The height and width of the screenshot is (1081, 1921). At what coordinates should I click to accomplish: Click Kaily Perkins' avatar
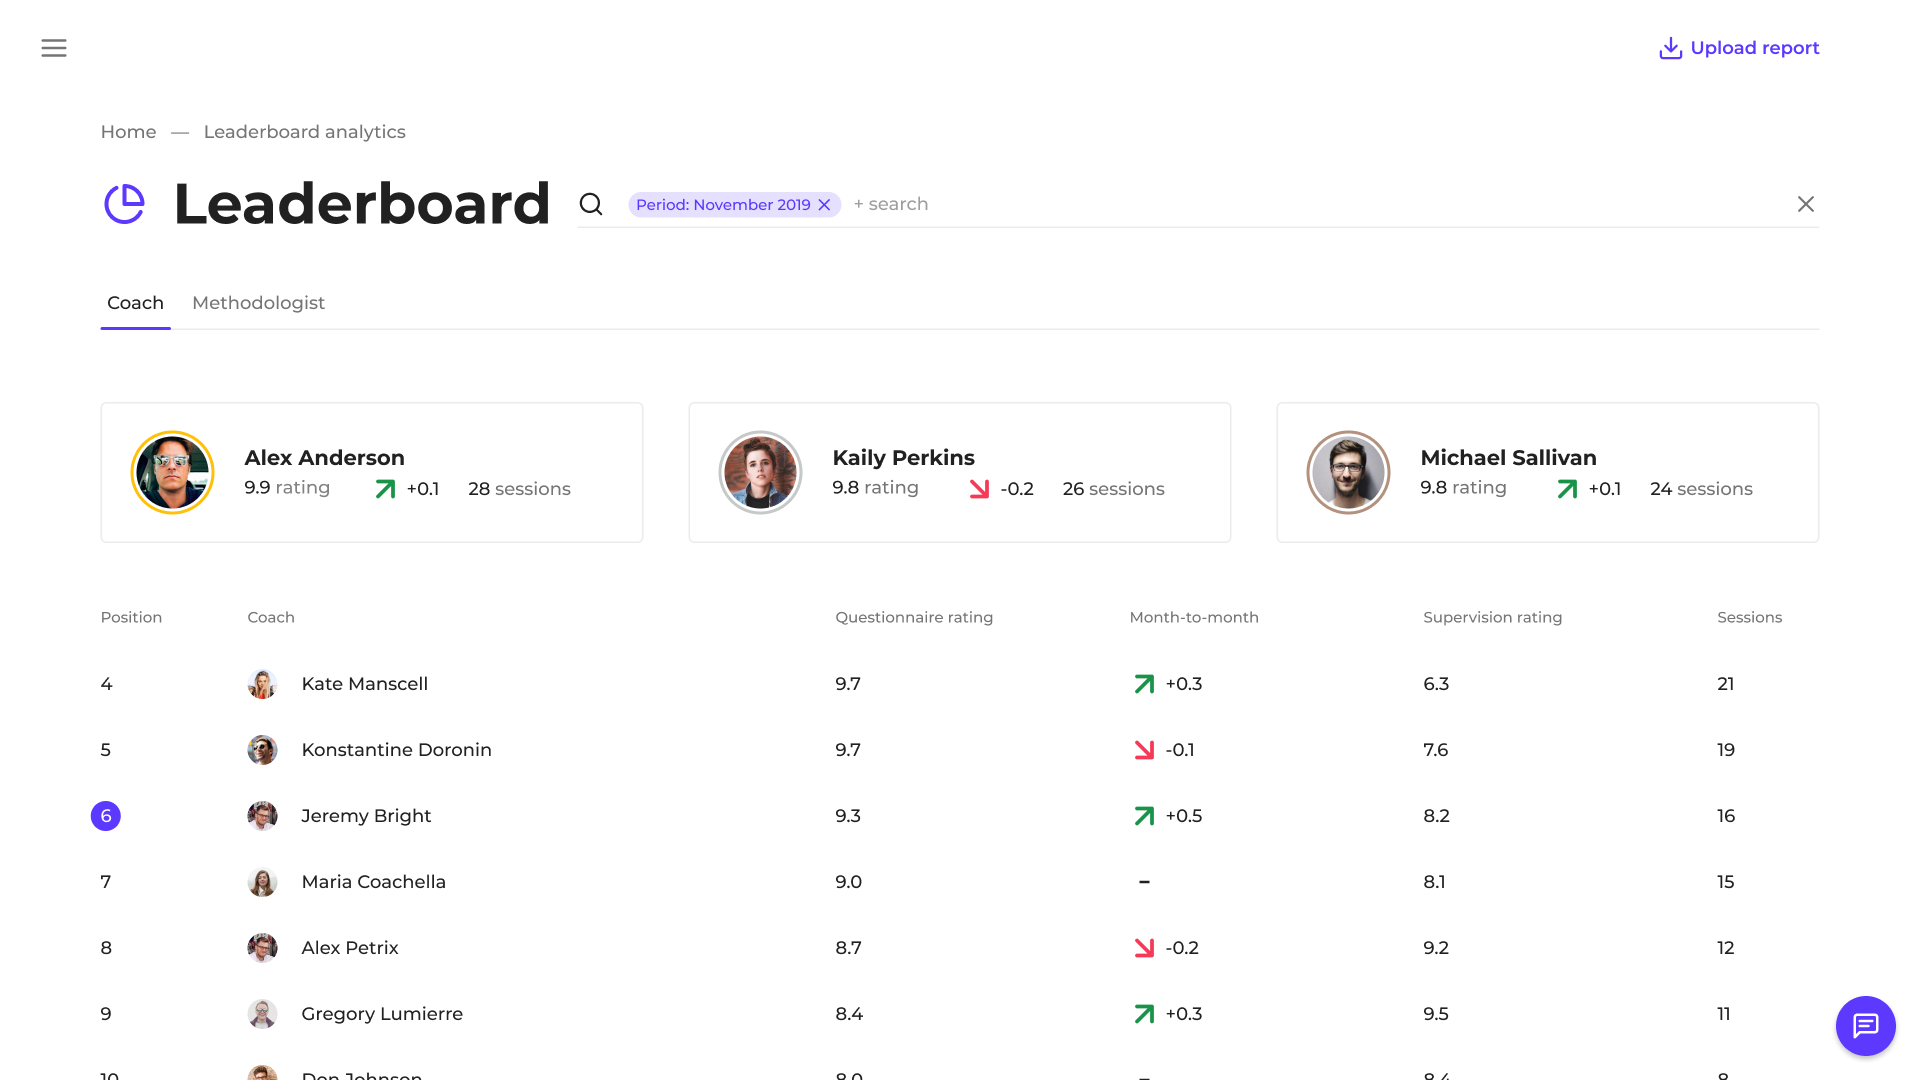(x=760, y=473)
